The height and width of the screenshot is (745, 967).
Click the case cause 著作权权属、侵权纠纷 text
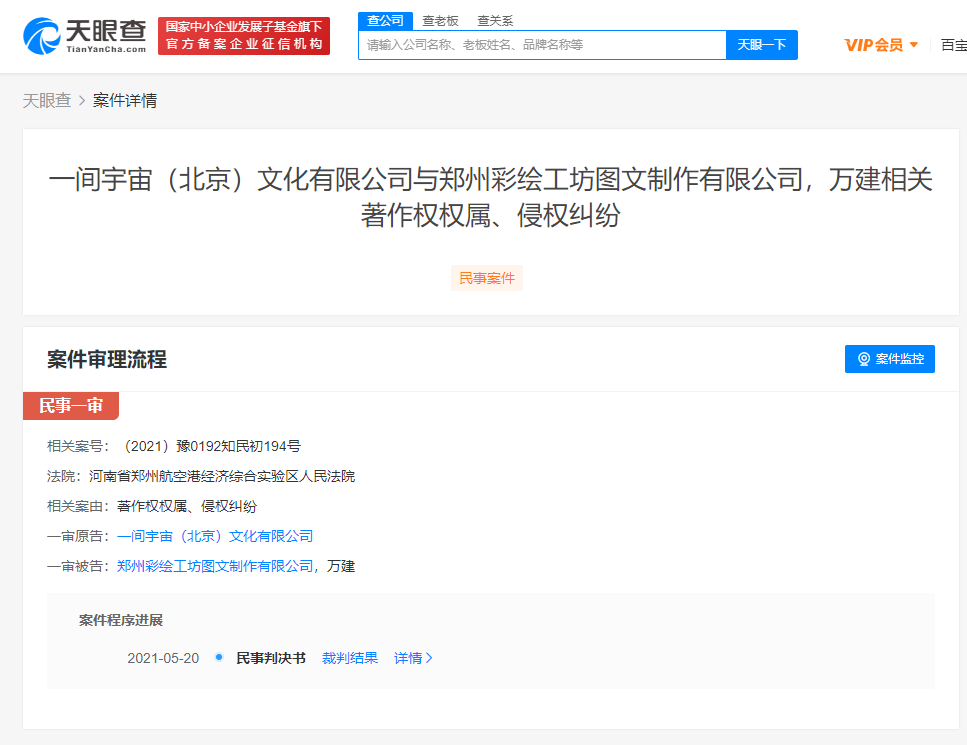(187, 506)
